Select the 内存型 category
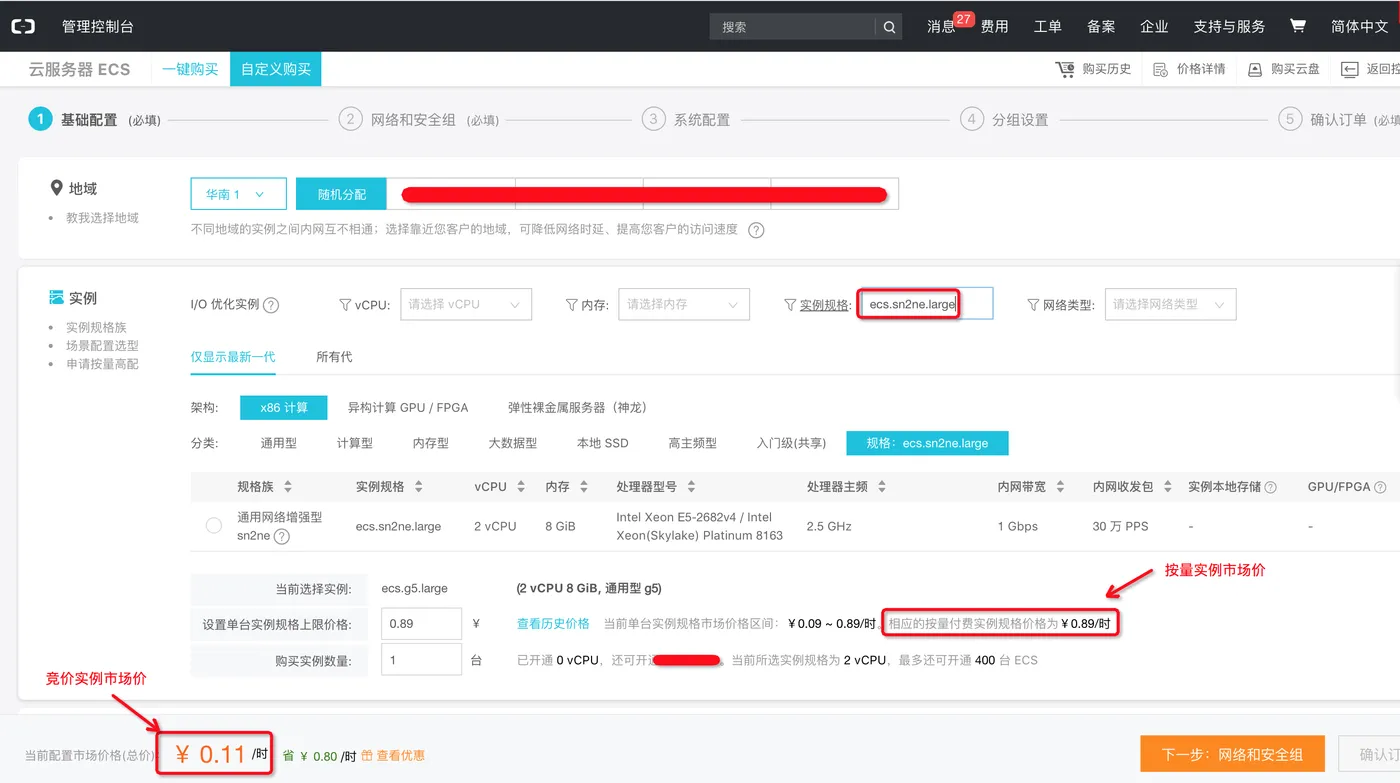The width and height of the screenshot is (1400, 783). pyautogui.click(x=431, y=443)
